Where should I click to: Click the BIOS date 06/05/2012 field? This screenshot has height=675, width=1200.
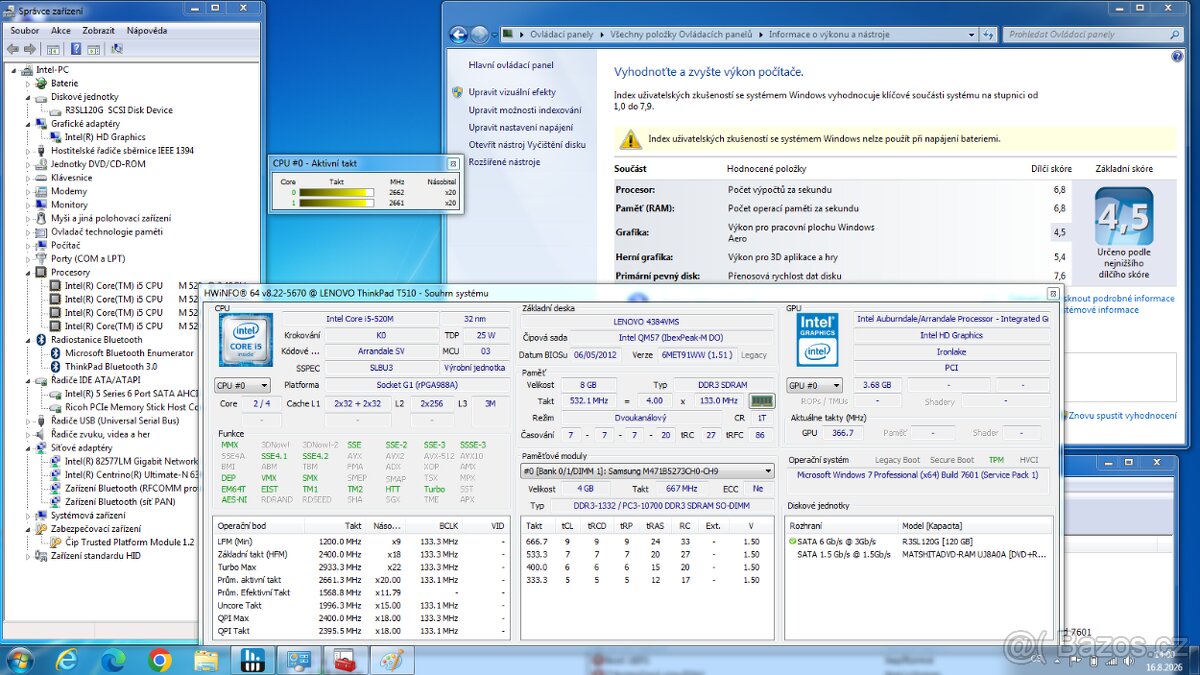point(597,354)
